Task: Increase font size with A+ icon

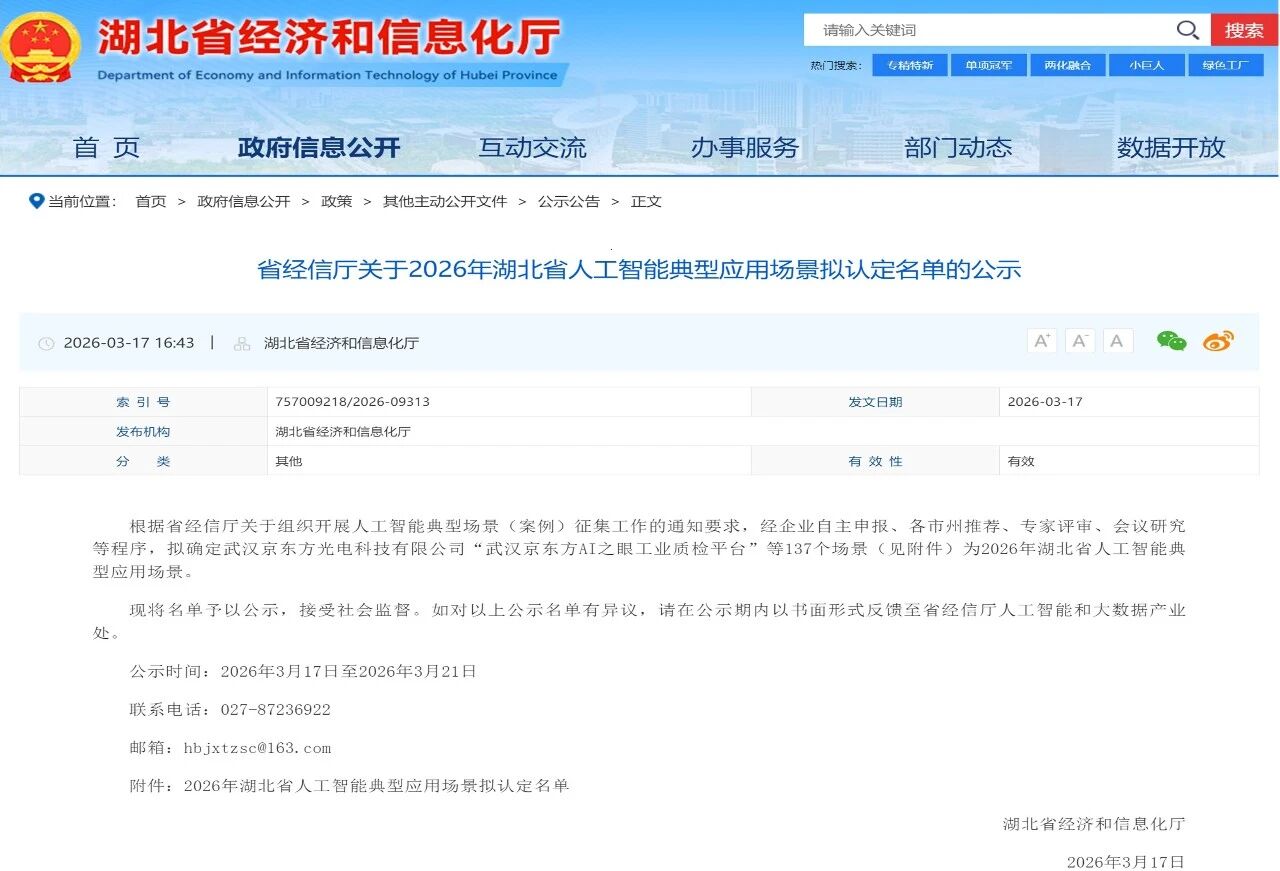Action: [1042, 341]
